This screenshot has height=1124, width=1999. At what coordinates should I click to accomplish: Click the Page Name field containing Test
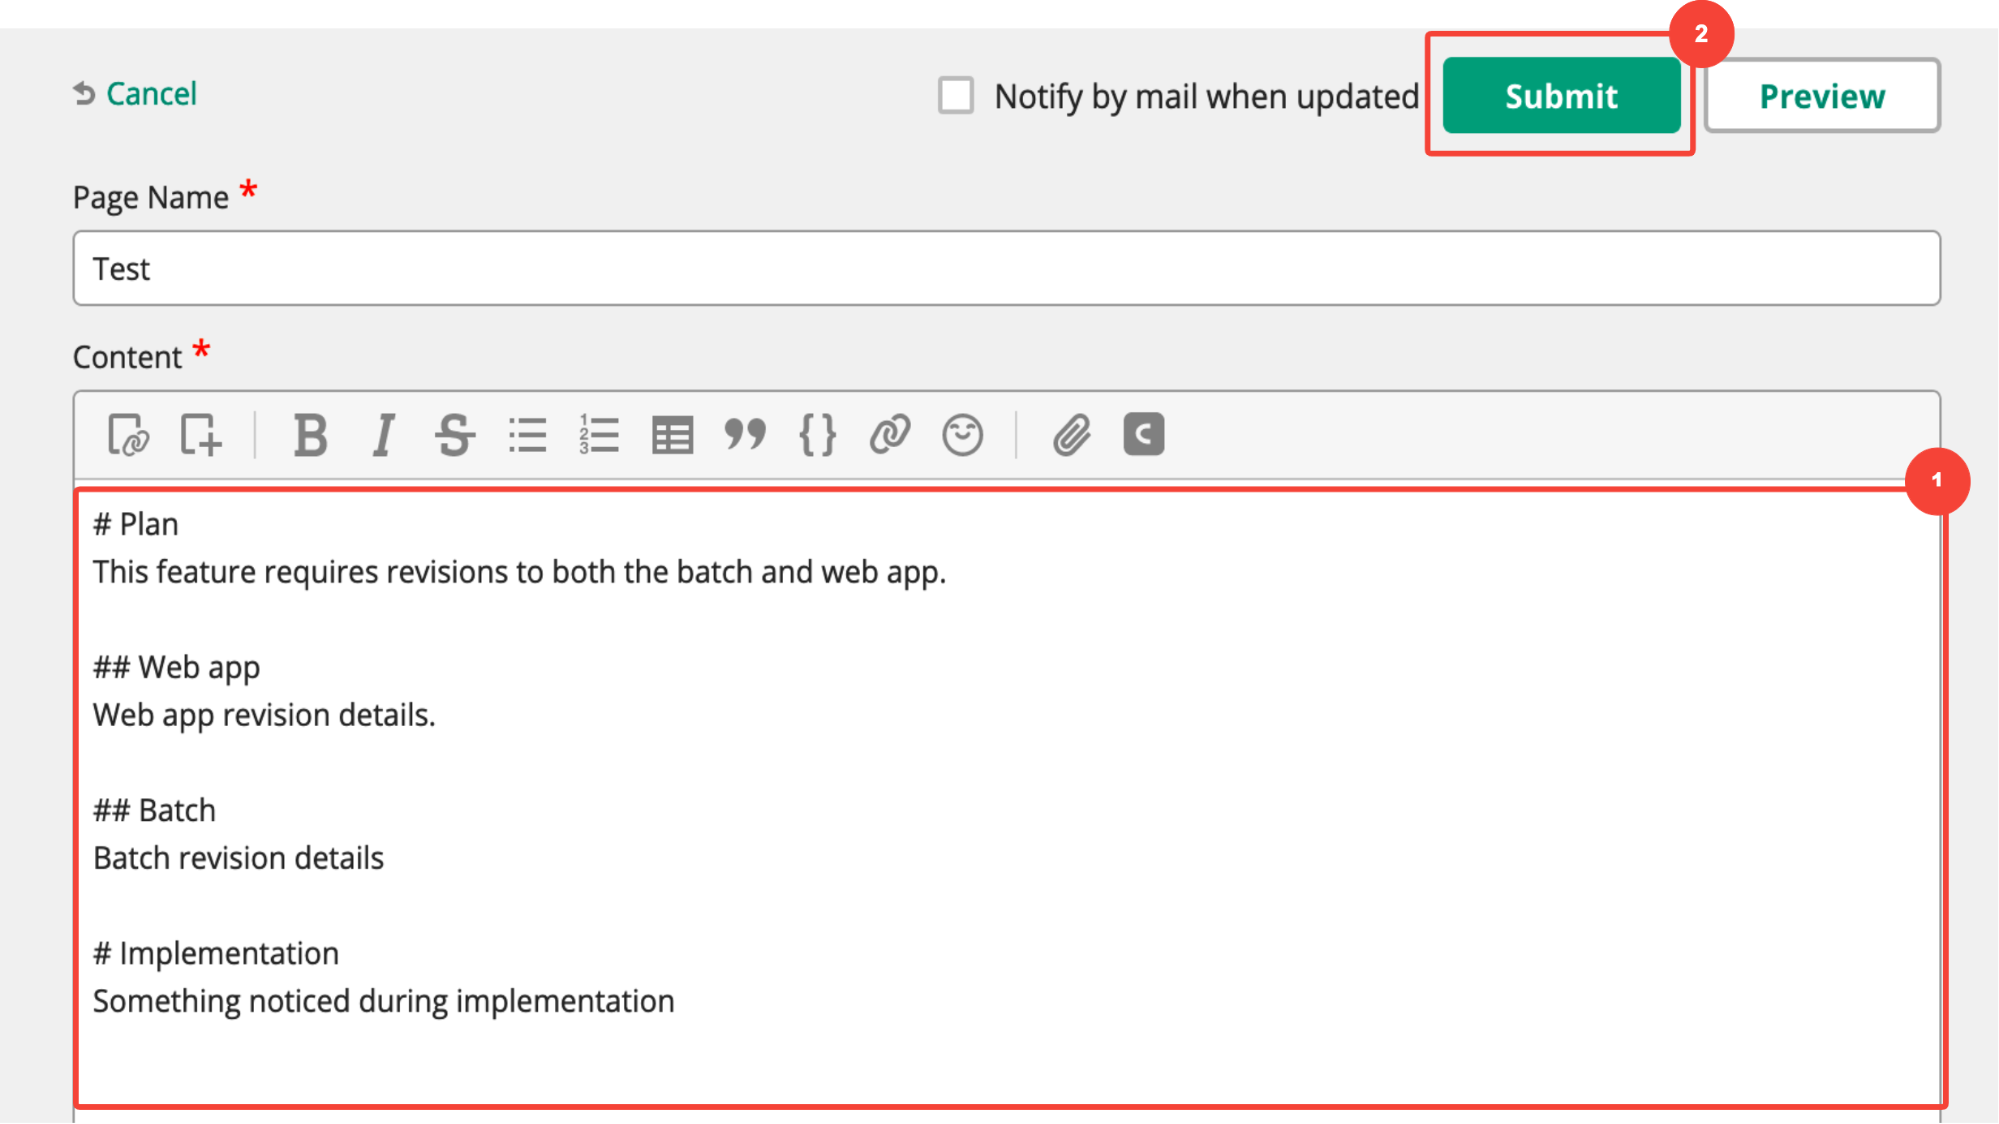click(1005, 268)
